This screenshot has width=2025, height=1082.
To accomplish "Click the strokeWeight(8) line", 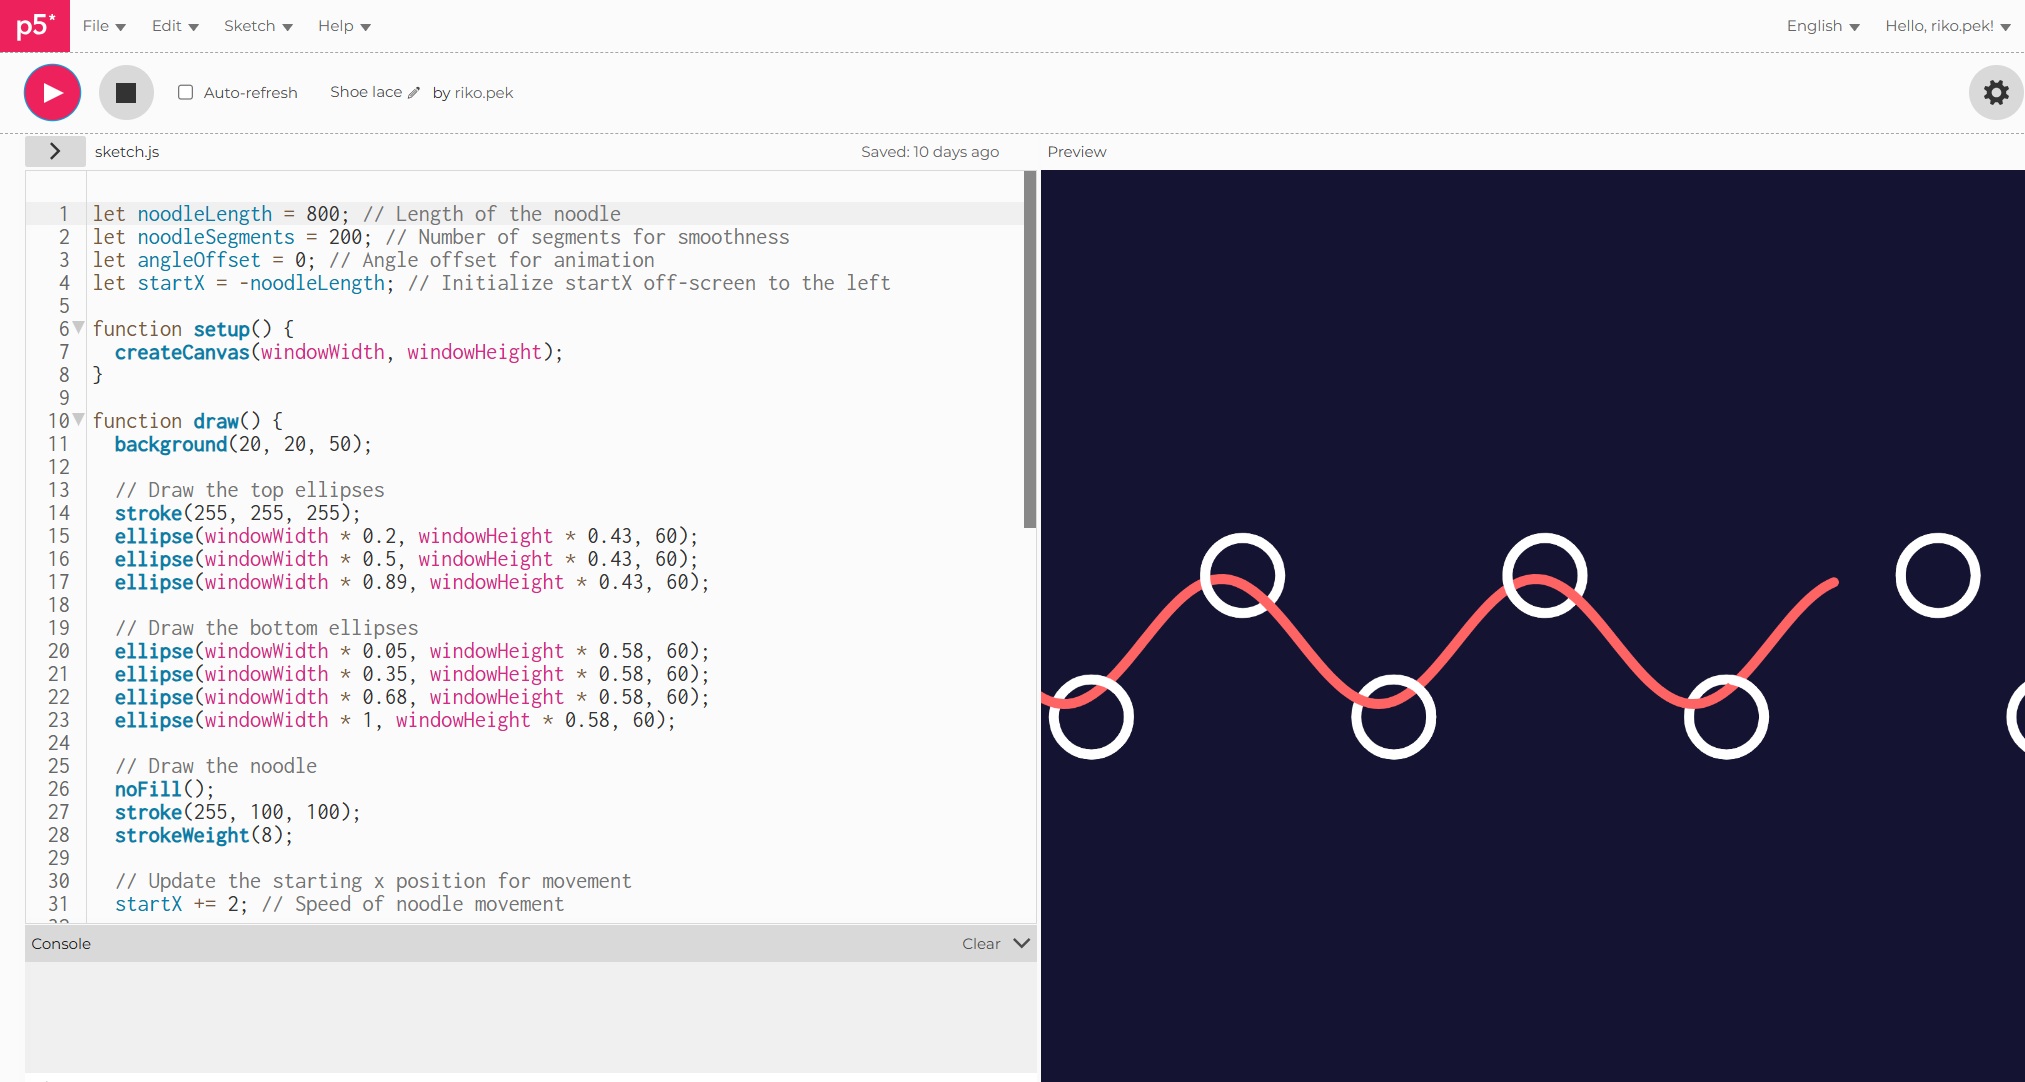I will [204, 835].
